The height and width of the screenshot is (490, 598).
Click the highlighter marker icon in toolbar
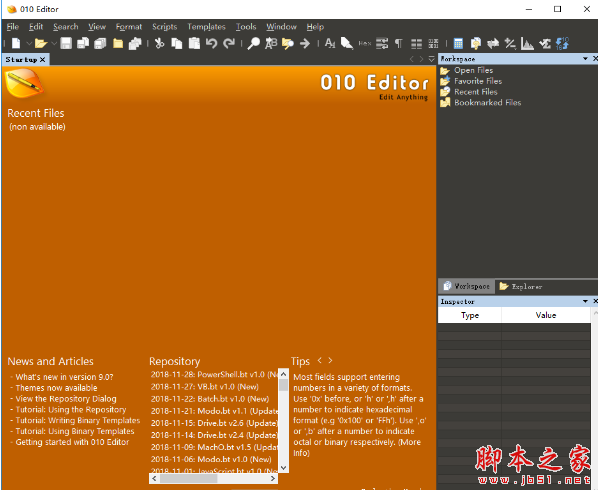coord(347,43)
